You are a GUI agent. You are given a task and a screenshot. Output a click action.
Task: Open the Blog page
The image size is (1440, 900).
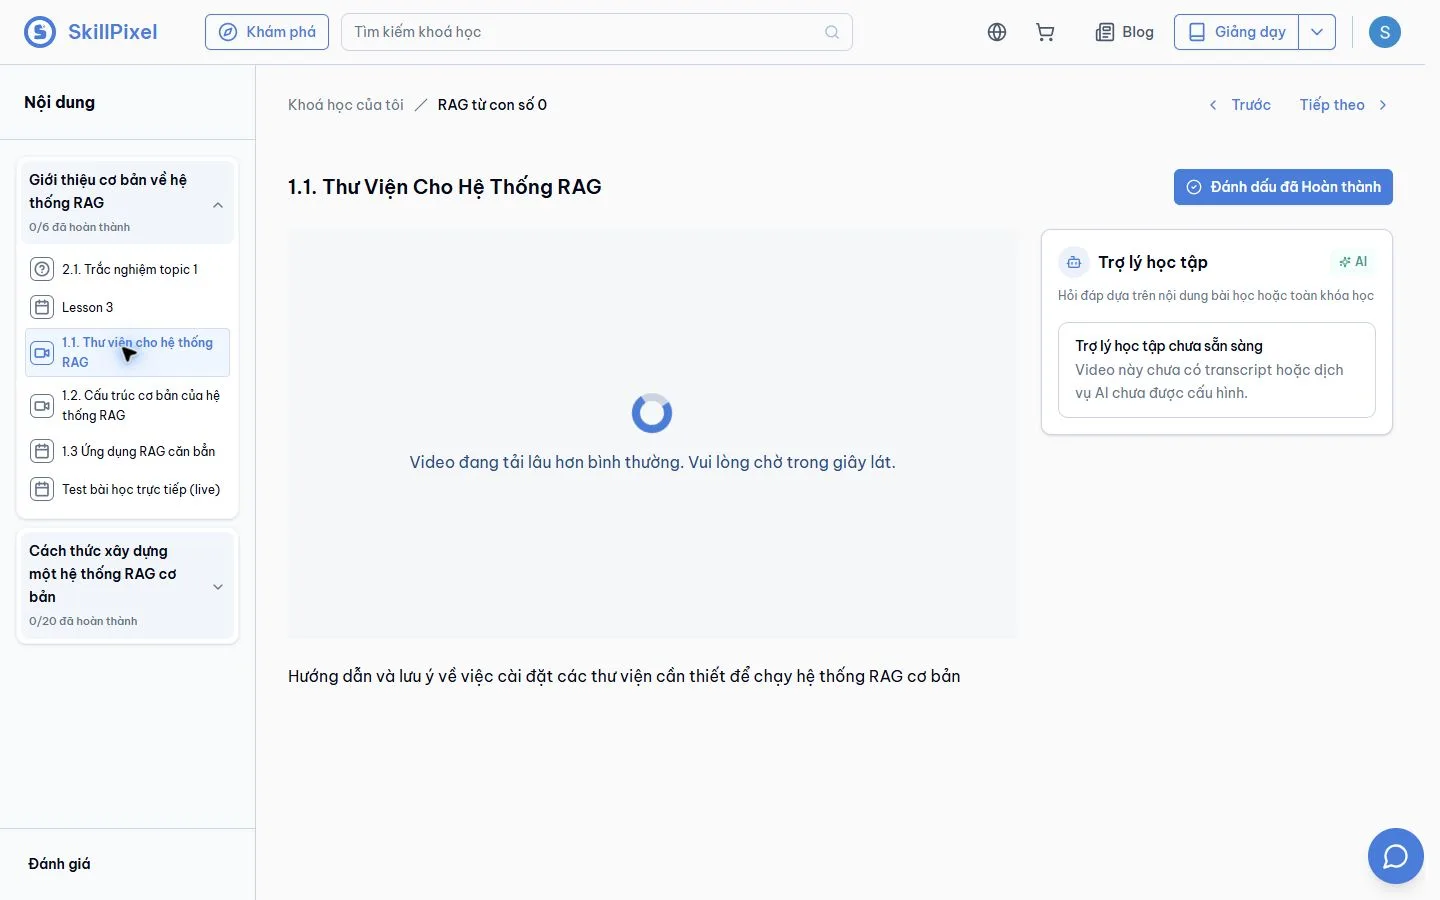[x=1125, y=32]
